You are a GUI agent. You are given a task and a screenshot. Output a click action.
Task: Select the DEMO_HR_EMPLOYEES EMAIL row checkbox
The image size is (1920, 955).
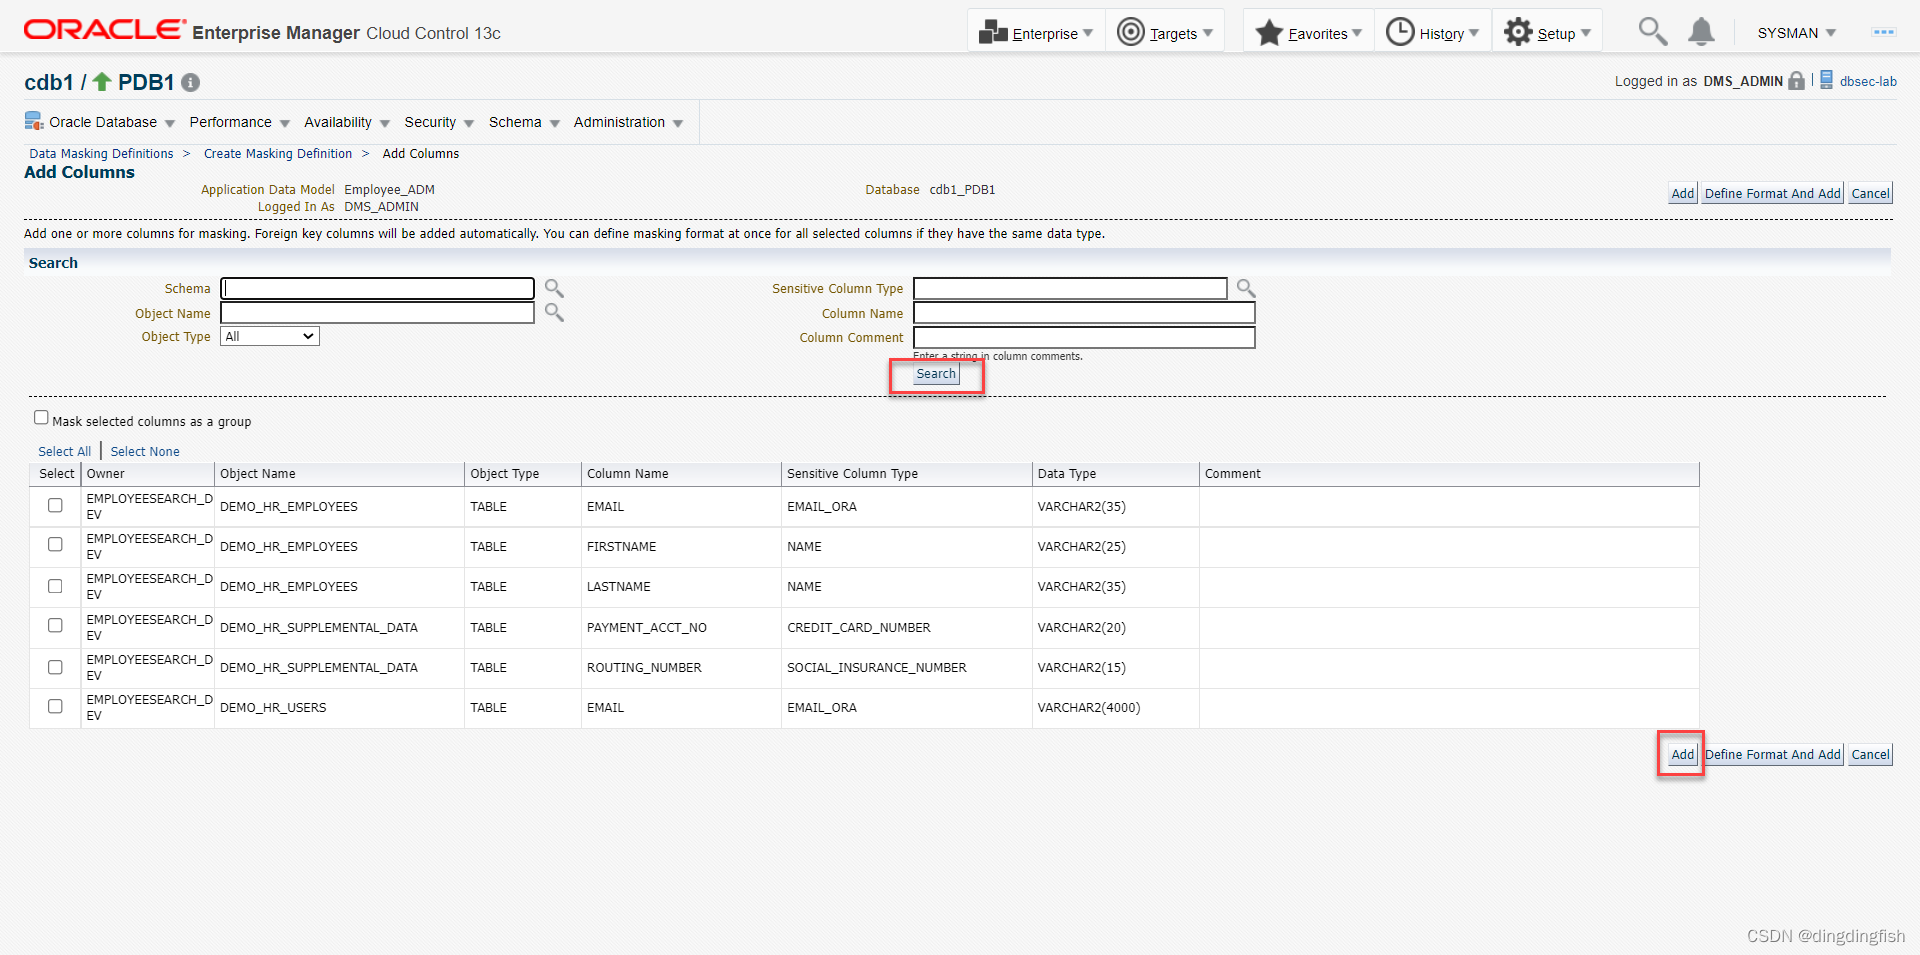click(x=55, y=506)
